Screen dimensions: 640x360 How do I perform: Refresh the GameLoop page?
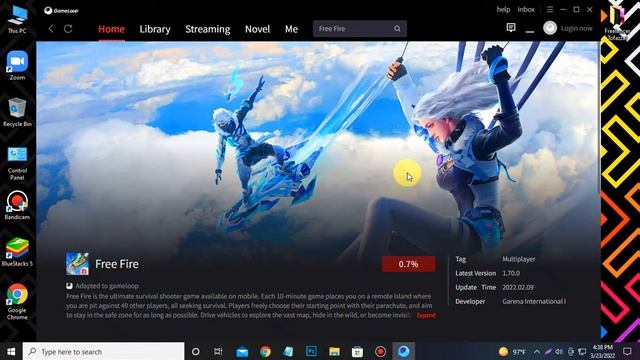click(x=68, y=29)
